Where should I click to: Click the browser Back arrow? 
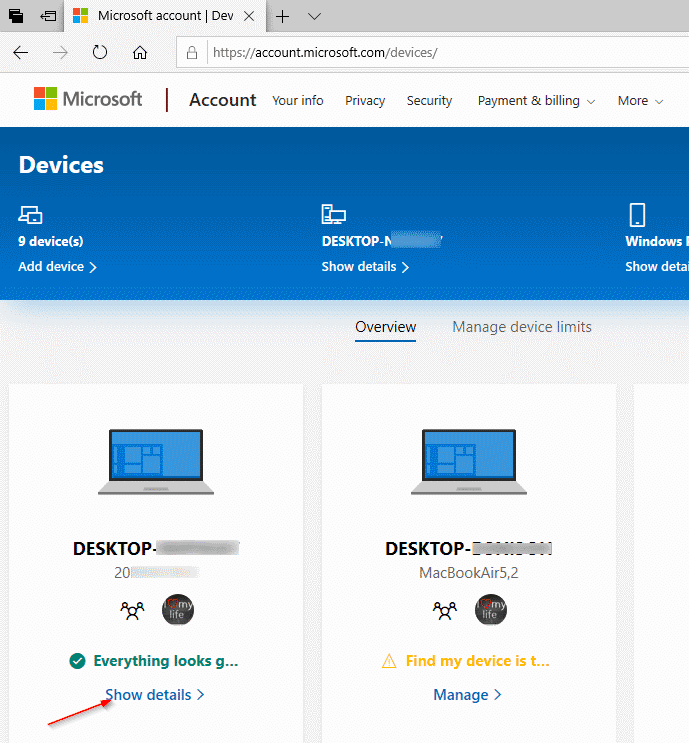tap(20, 53)
